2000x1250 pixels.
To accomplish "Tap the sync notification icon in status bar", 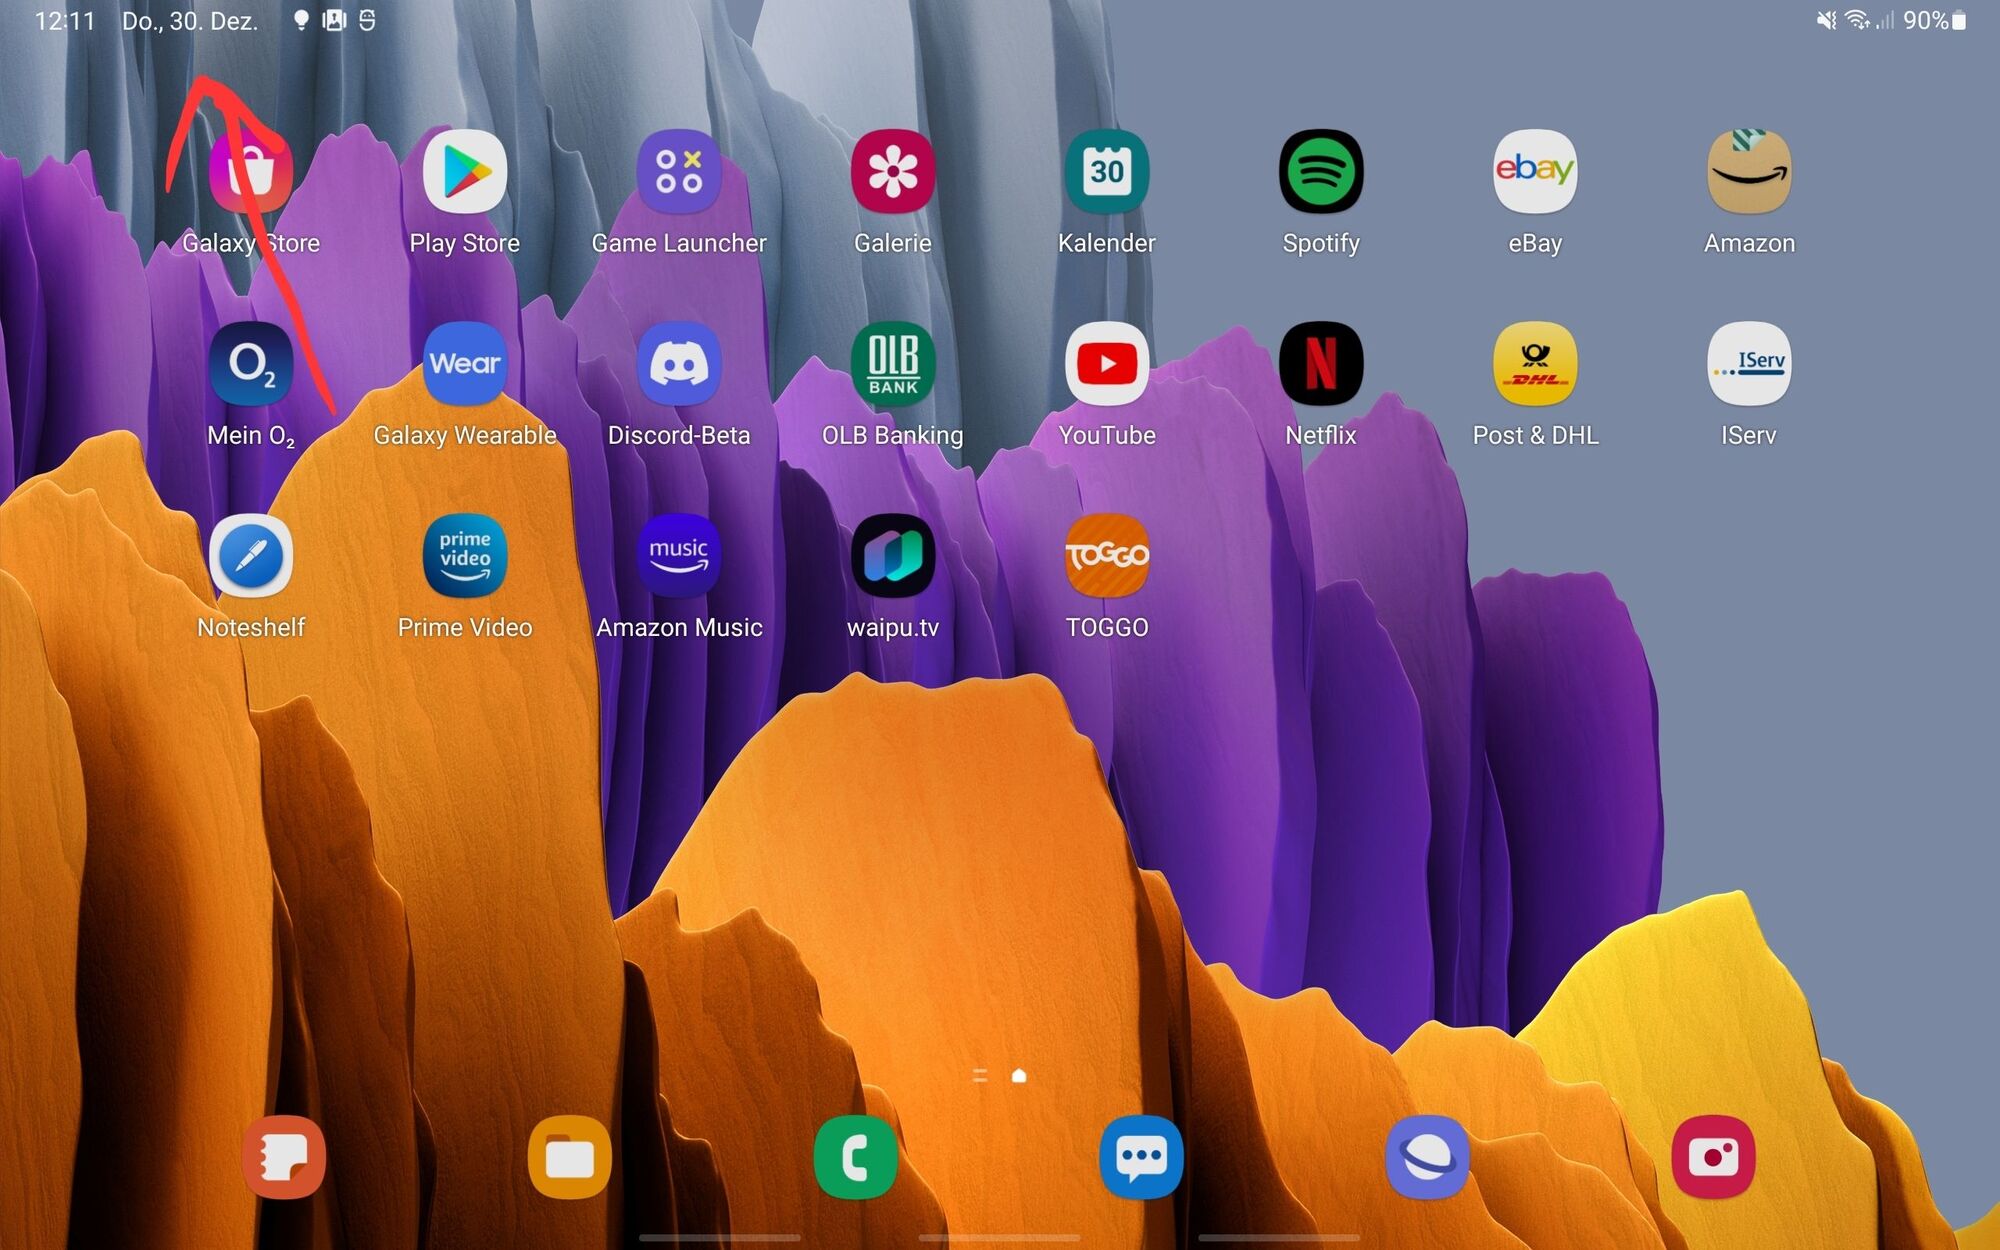I will click(367, 20).
